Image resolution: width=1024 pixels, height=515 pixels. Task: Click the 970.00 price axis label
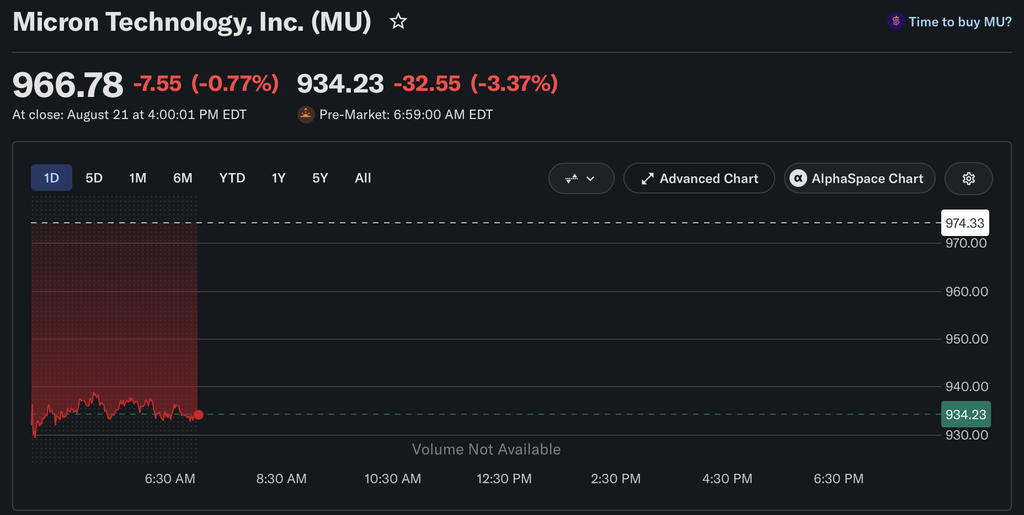coord(967,243)
